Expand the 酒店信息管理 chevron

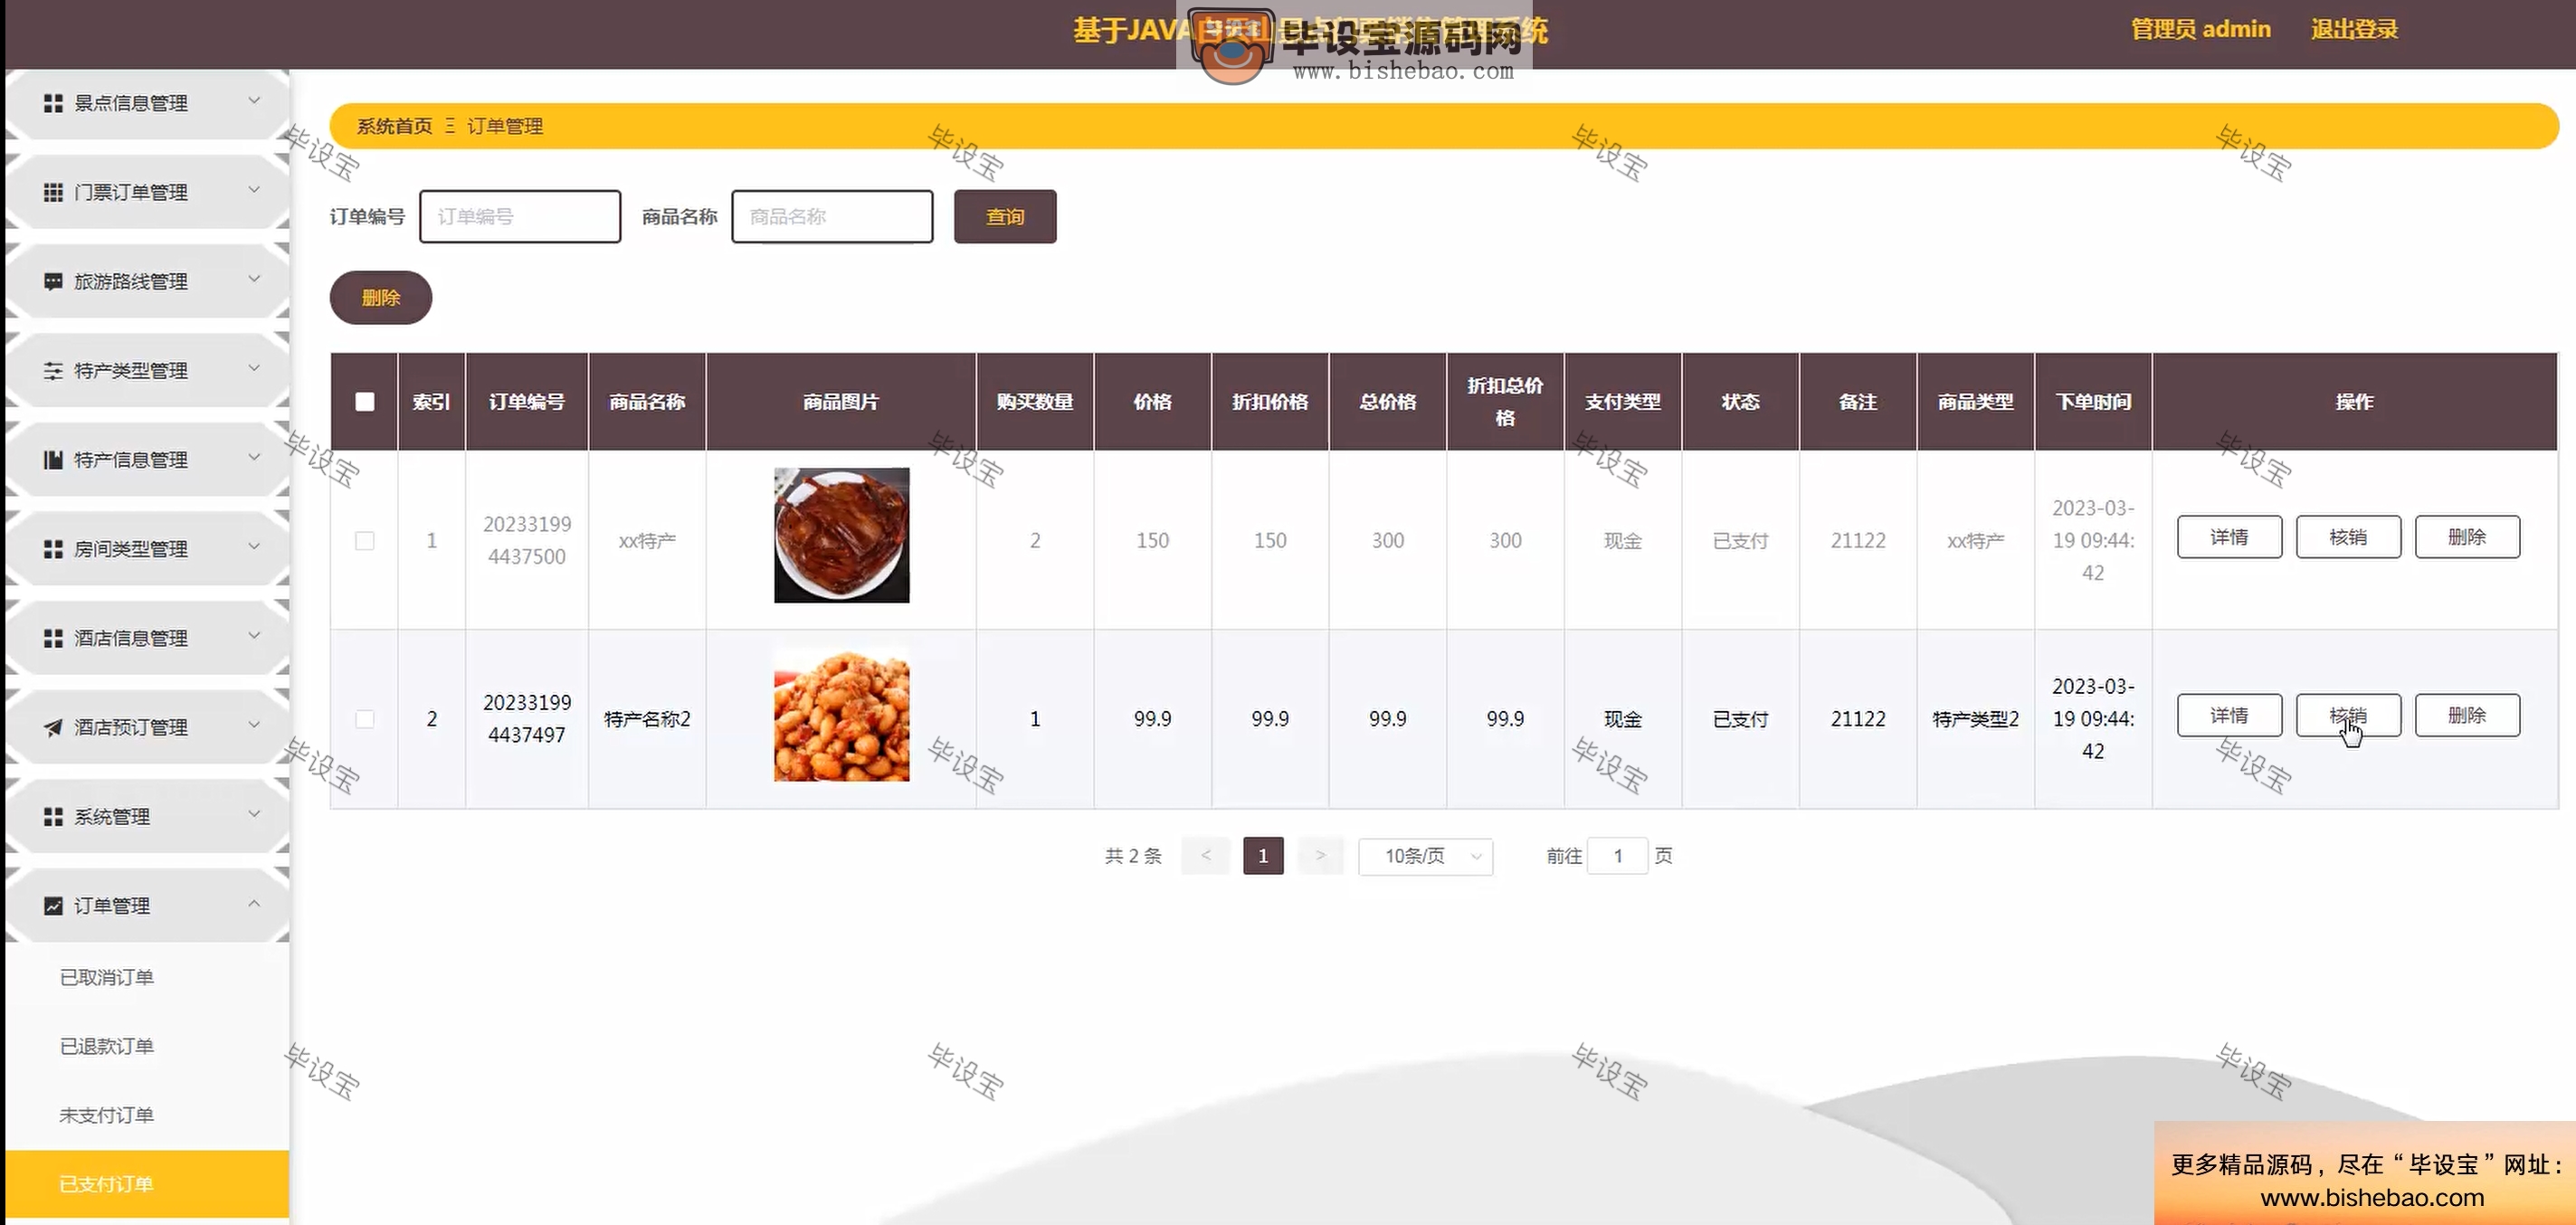click(254, 635)
